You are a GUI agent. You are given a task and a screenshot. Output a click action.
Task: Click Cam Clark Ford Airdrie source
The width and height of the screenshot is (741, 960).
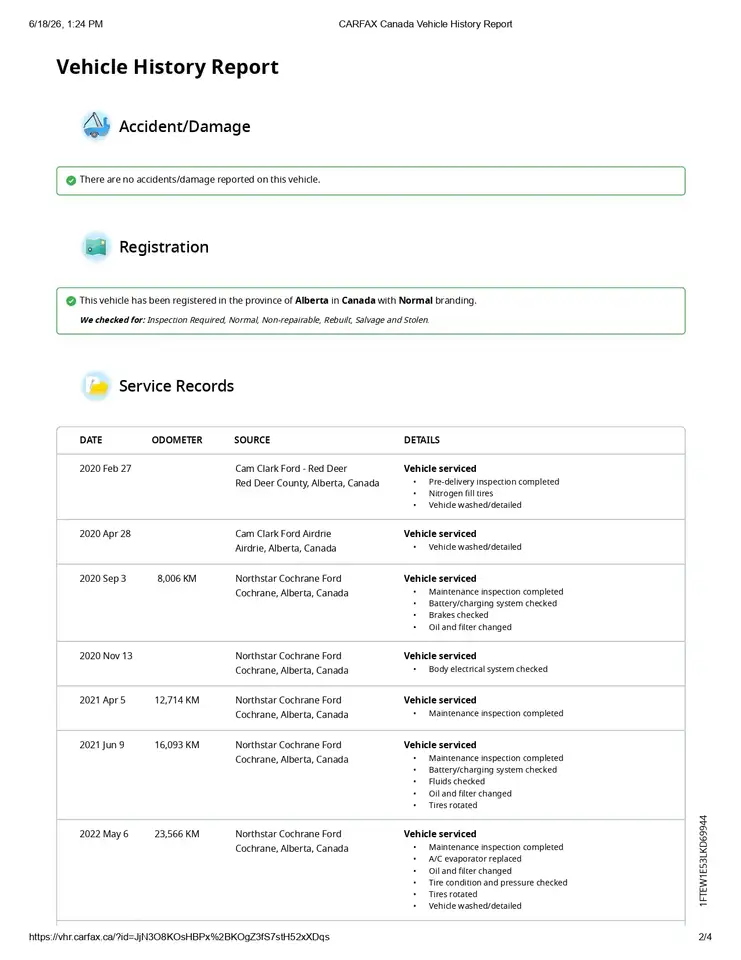point(283,533)
